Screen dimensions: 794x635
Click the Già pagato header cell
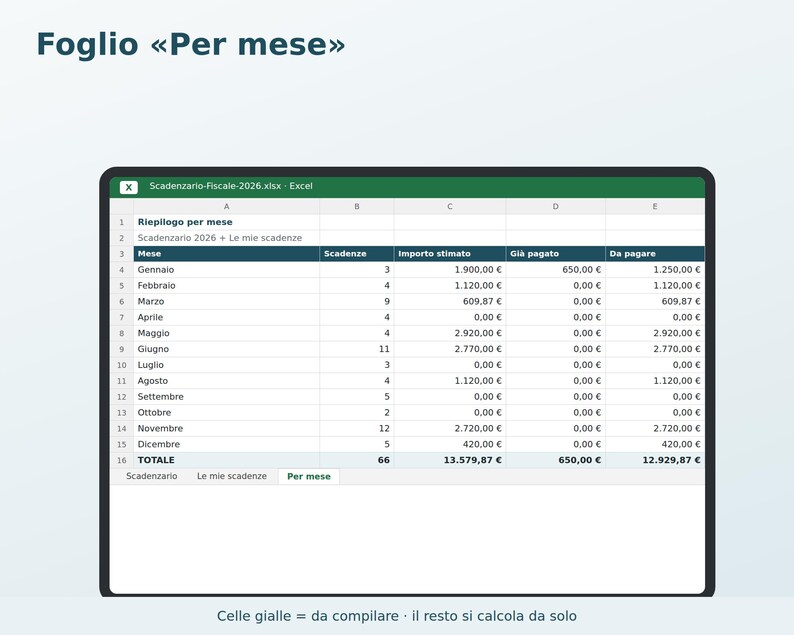pos(555,254)
